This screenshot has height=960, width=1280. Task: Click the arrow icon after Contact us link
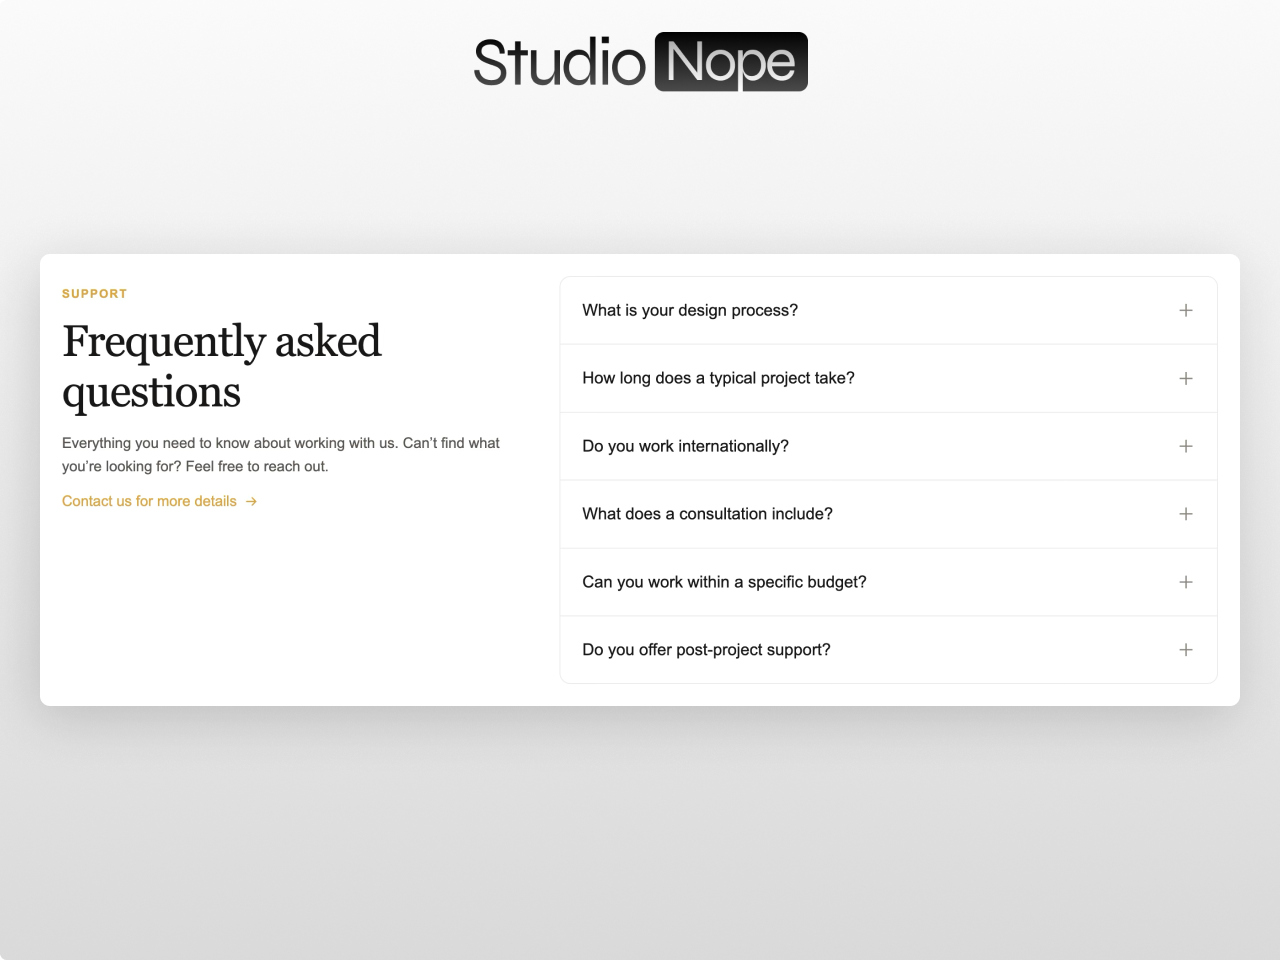click(x=251, y=501)
